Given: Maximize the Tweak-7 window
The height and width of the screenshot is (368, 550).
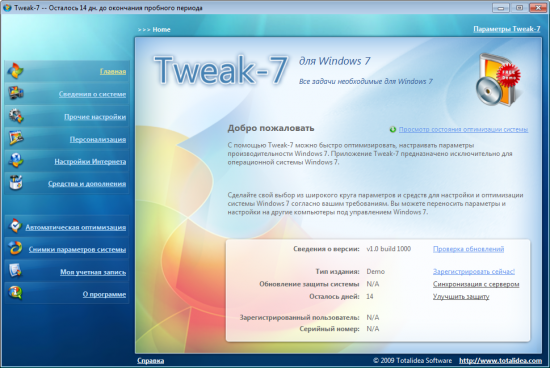Looking at the screenshot, I should (x=519, y=8).
